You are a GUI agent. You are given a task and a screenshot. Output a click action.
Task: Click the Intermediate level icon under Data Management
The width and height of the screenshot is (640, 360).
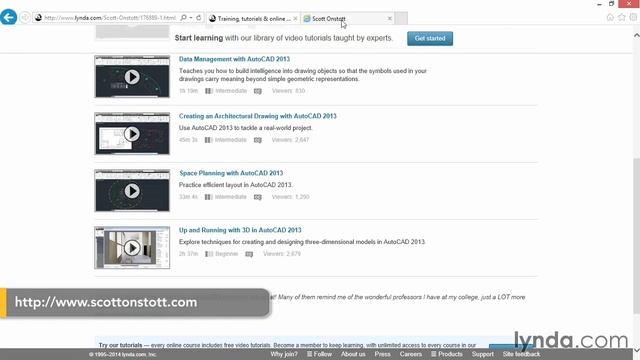point(209,91)
